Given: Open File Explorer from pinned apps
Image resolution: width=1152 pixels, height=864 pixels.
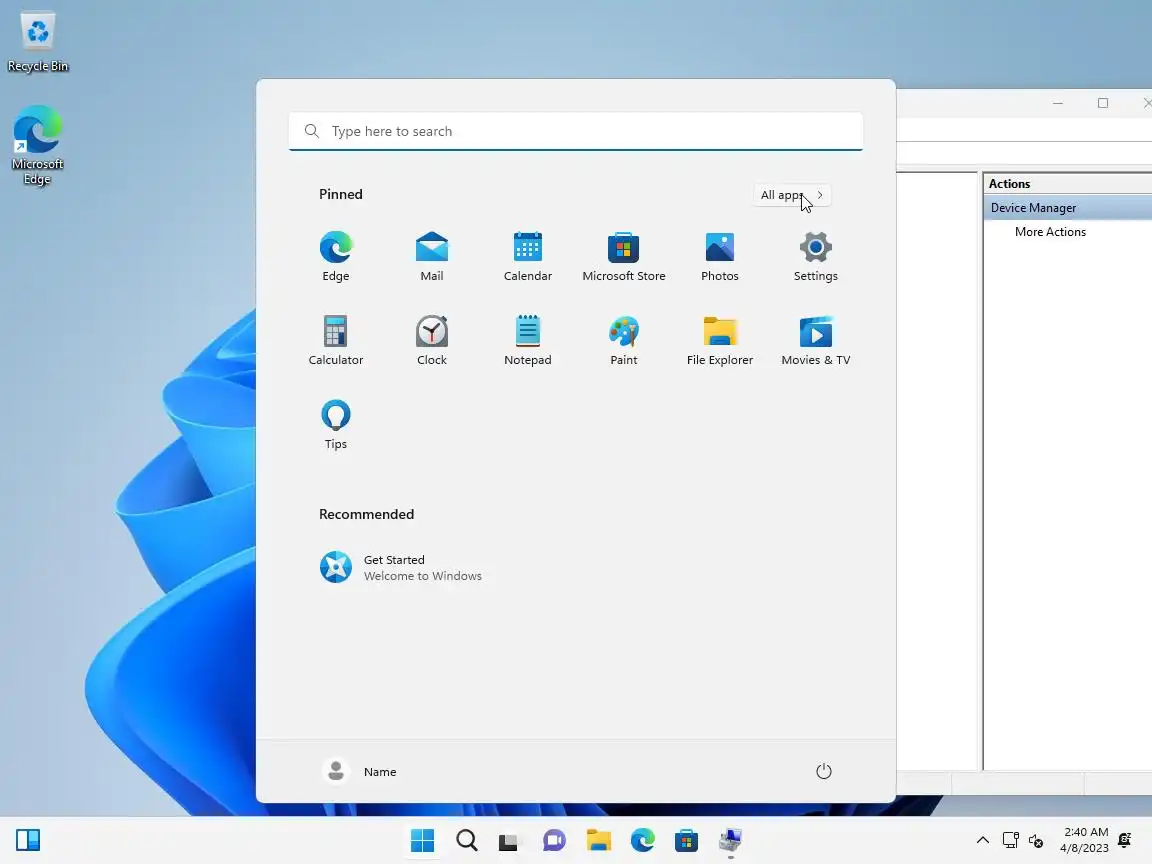Looking at the screenshot, I should point(719,340).
